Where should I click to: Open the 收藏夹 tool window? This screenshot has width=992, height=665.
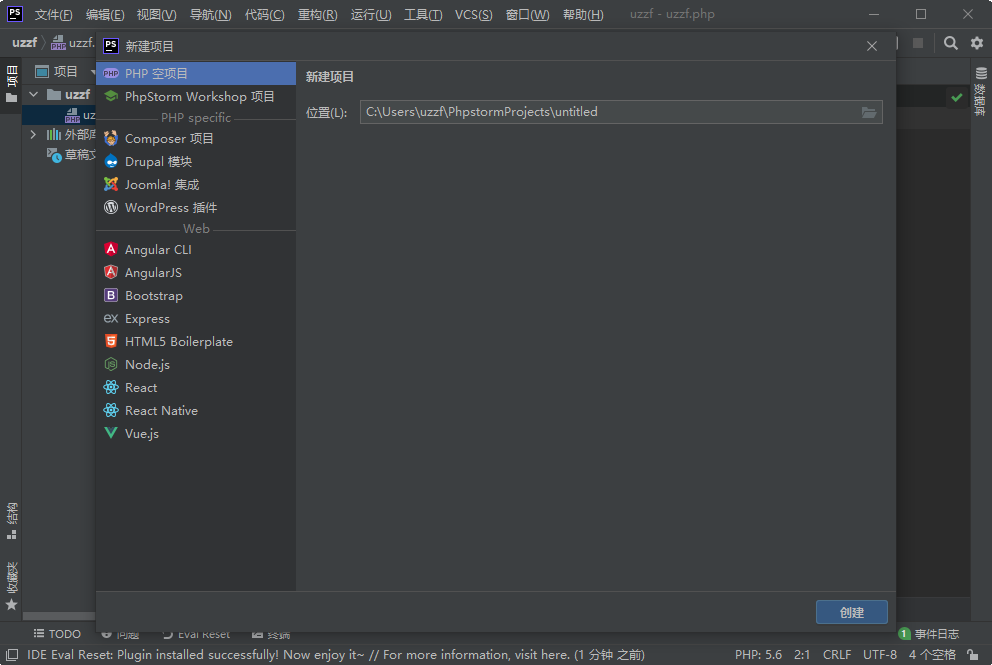(11, 586)
